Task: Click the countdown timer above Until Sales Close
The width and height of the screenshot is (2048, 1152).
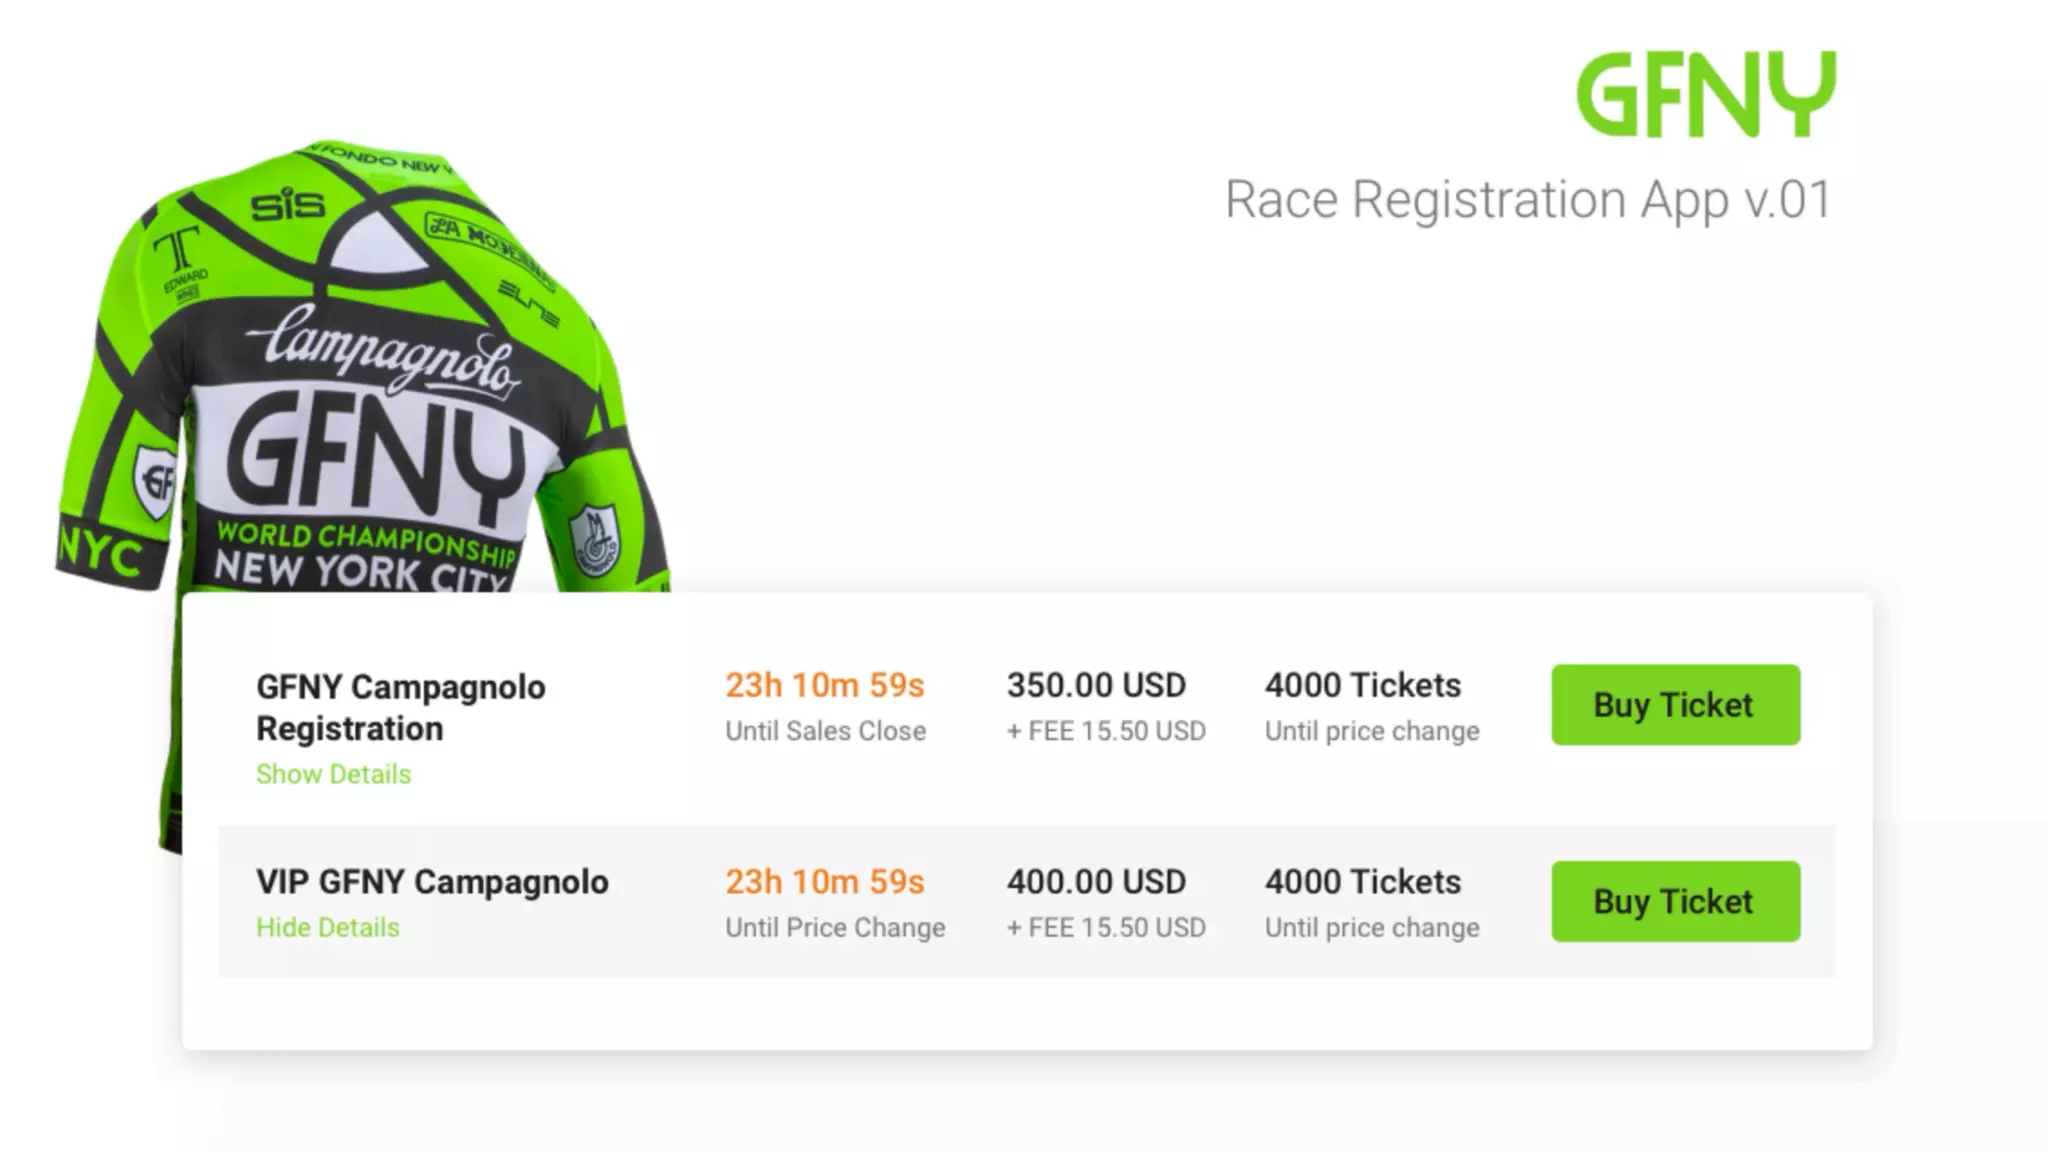Action: tap(825, 686)
